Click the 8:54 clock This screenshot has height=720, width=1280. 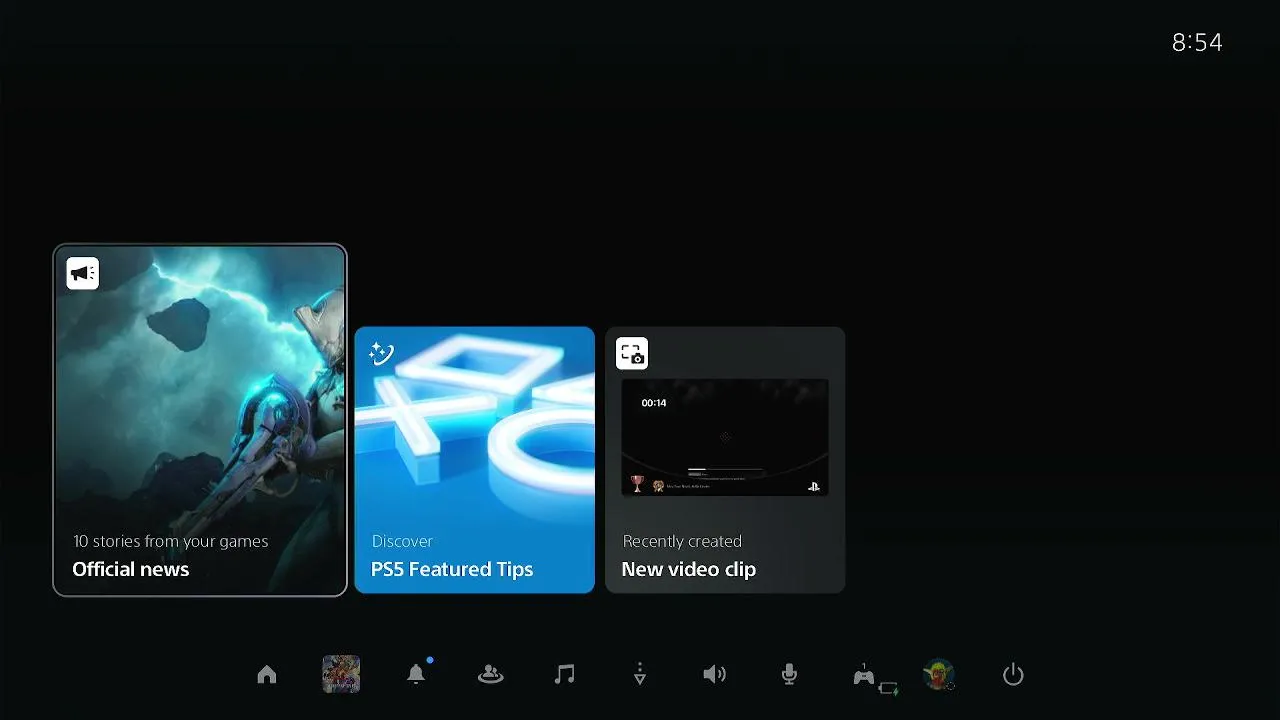pos(1197,42)
